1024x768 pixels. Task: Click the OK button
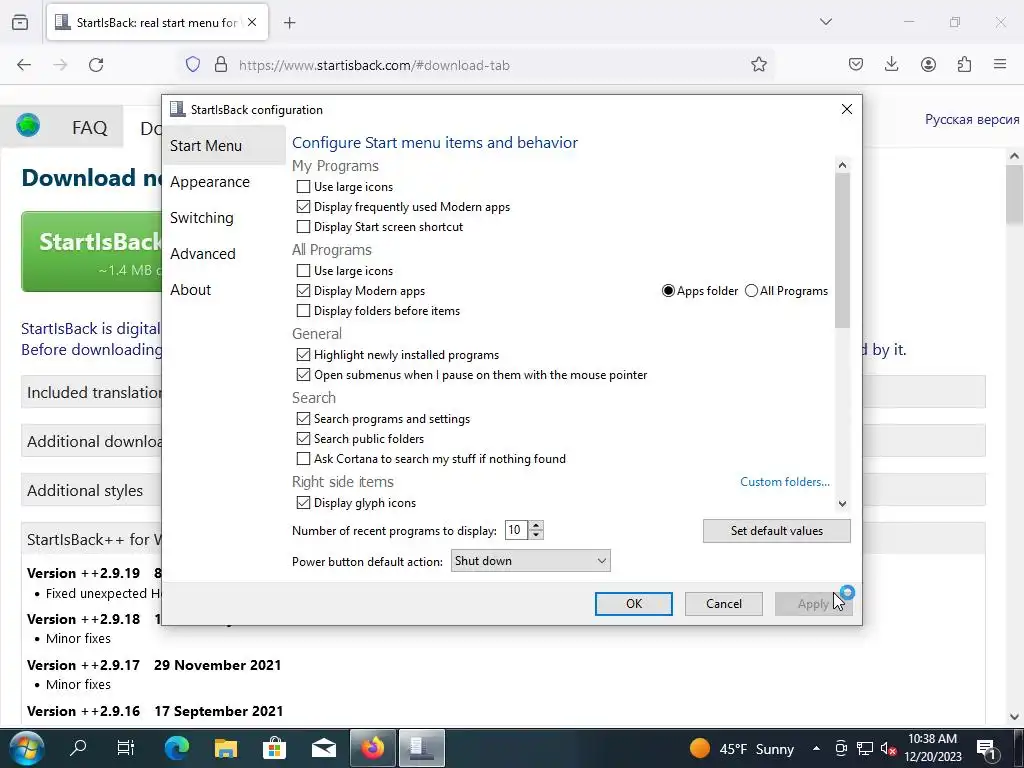[x=633, y=604]
